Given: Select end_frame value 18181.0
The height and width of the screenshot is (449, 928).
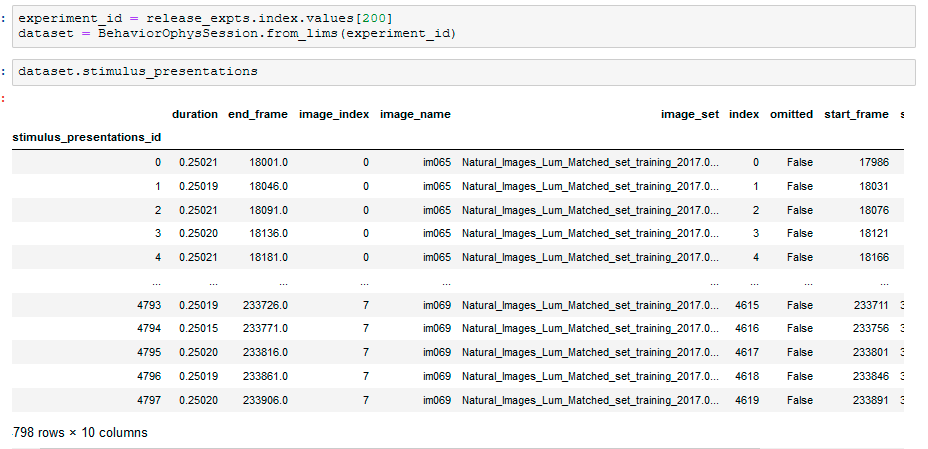Looking at the screenshot, I should pyautogui.click(x=269, y=257).
